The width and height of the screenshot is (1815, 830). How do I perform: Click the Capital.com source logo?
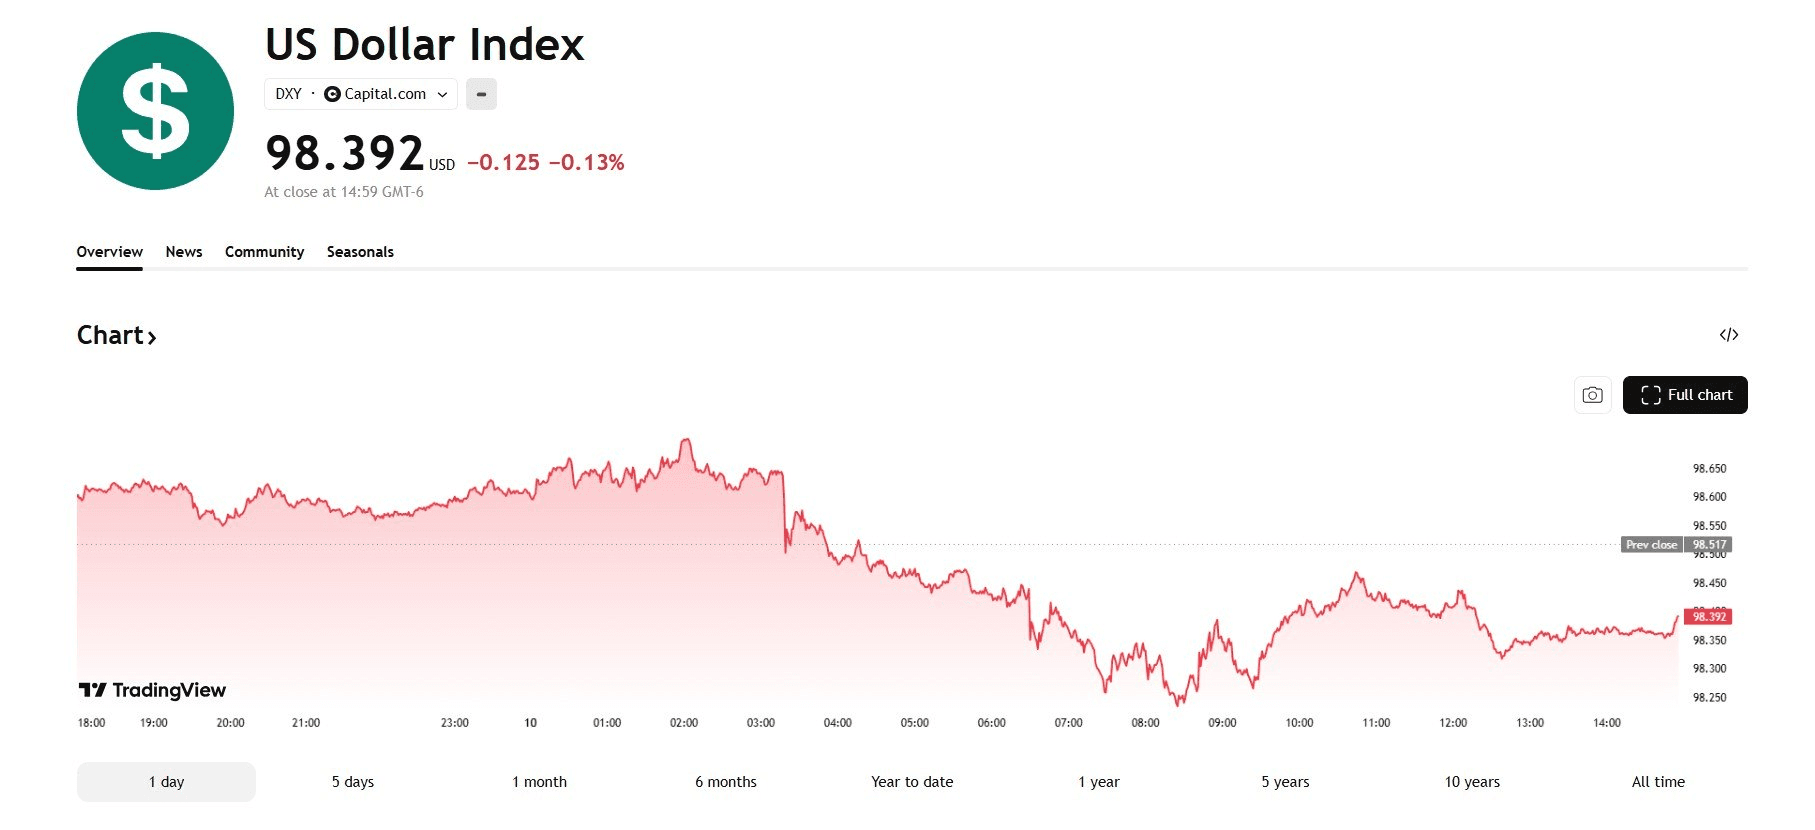[332, 94]
